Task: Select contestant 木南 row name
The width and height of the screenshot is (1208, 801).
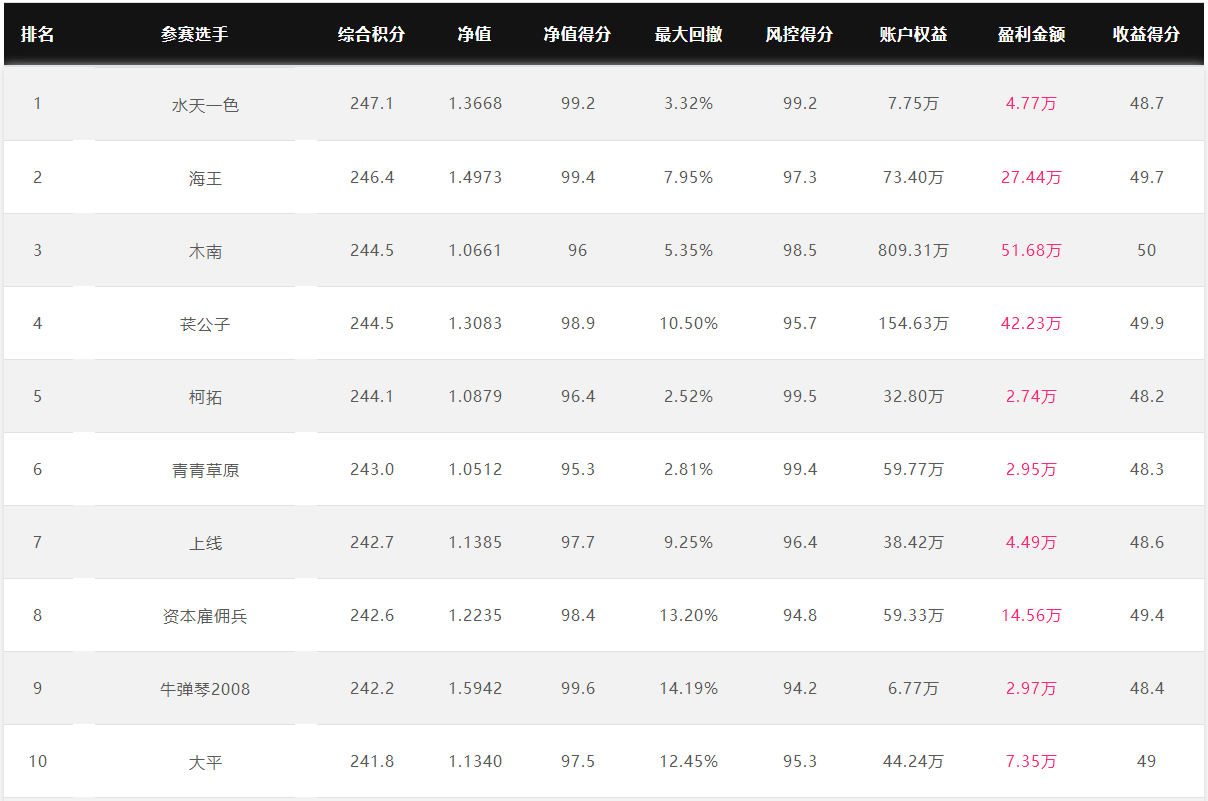Action: tap(205, 251)
